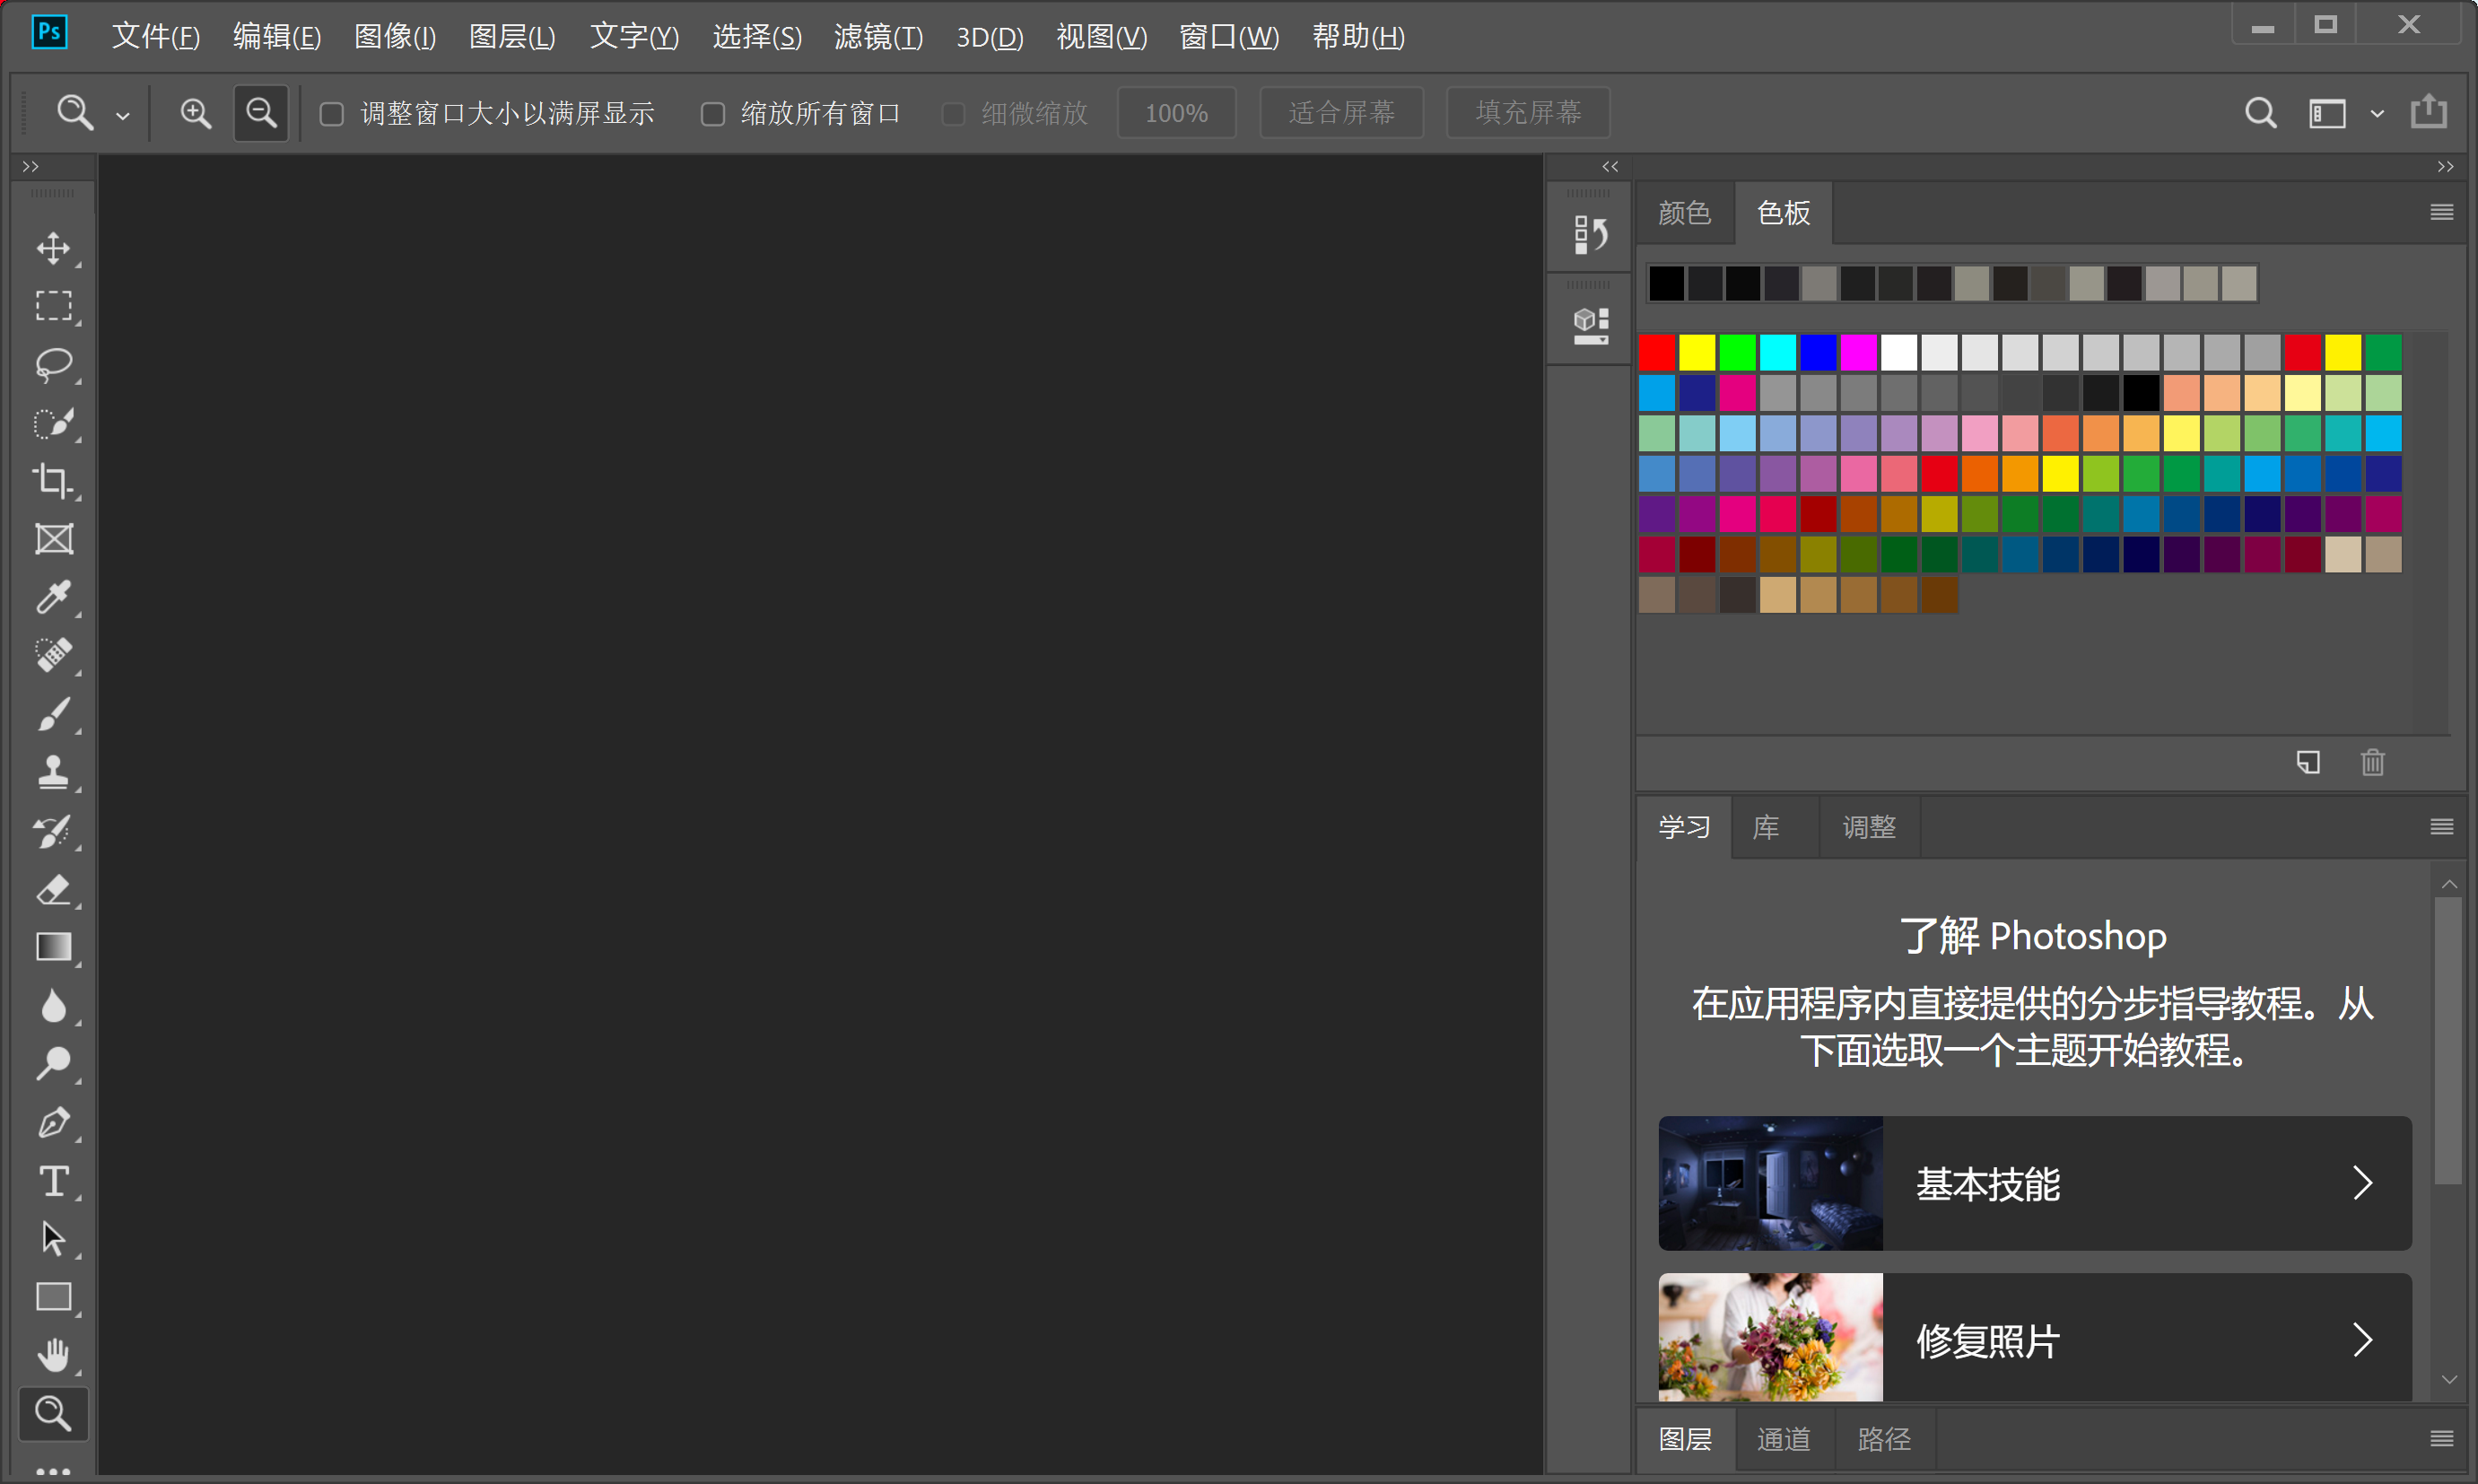This screenshot has width=2478, height=1484.
Task: Open the Learn panel flyout menu
Action: pyautogui.click(x=2441, y=826)
